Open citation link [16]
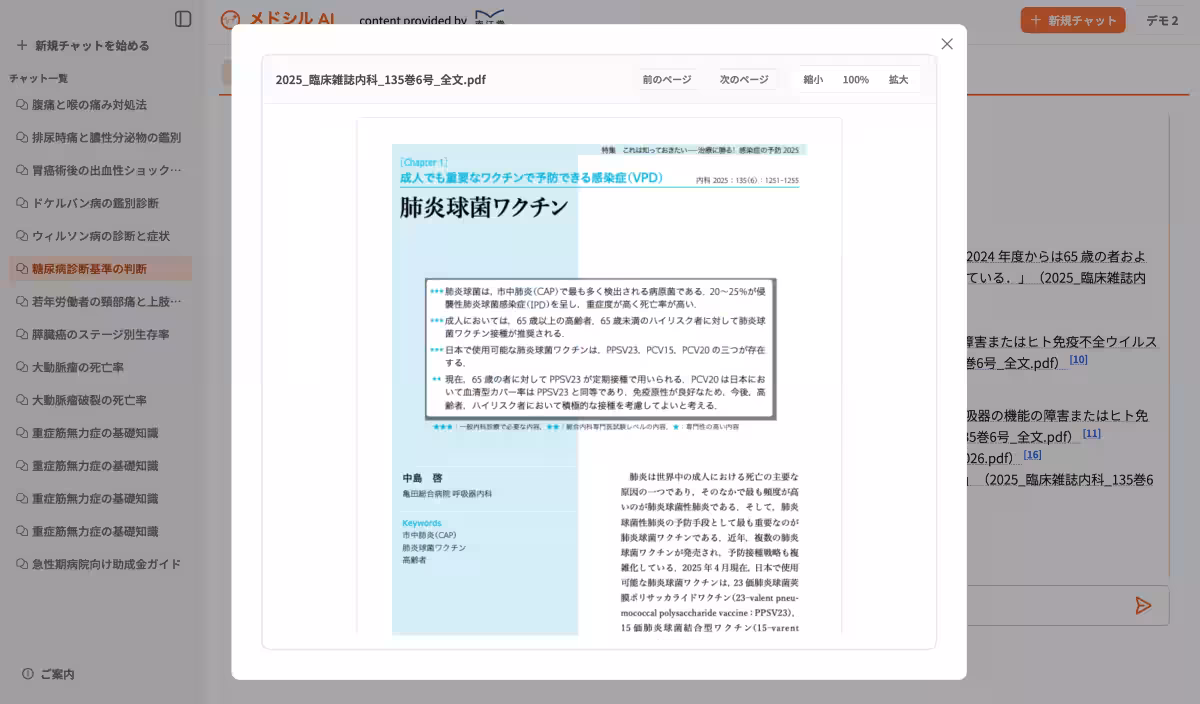 [x=1032, y=454]
